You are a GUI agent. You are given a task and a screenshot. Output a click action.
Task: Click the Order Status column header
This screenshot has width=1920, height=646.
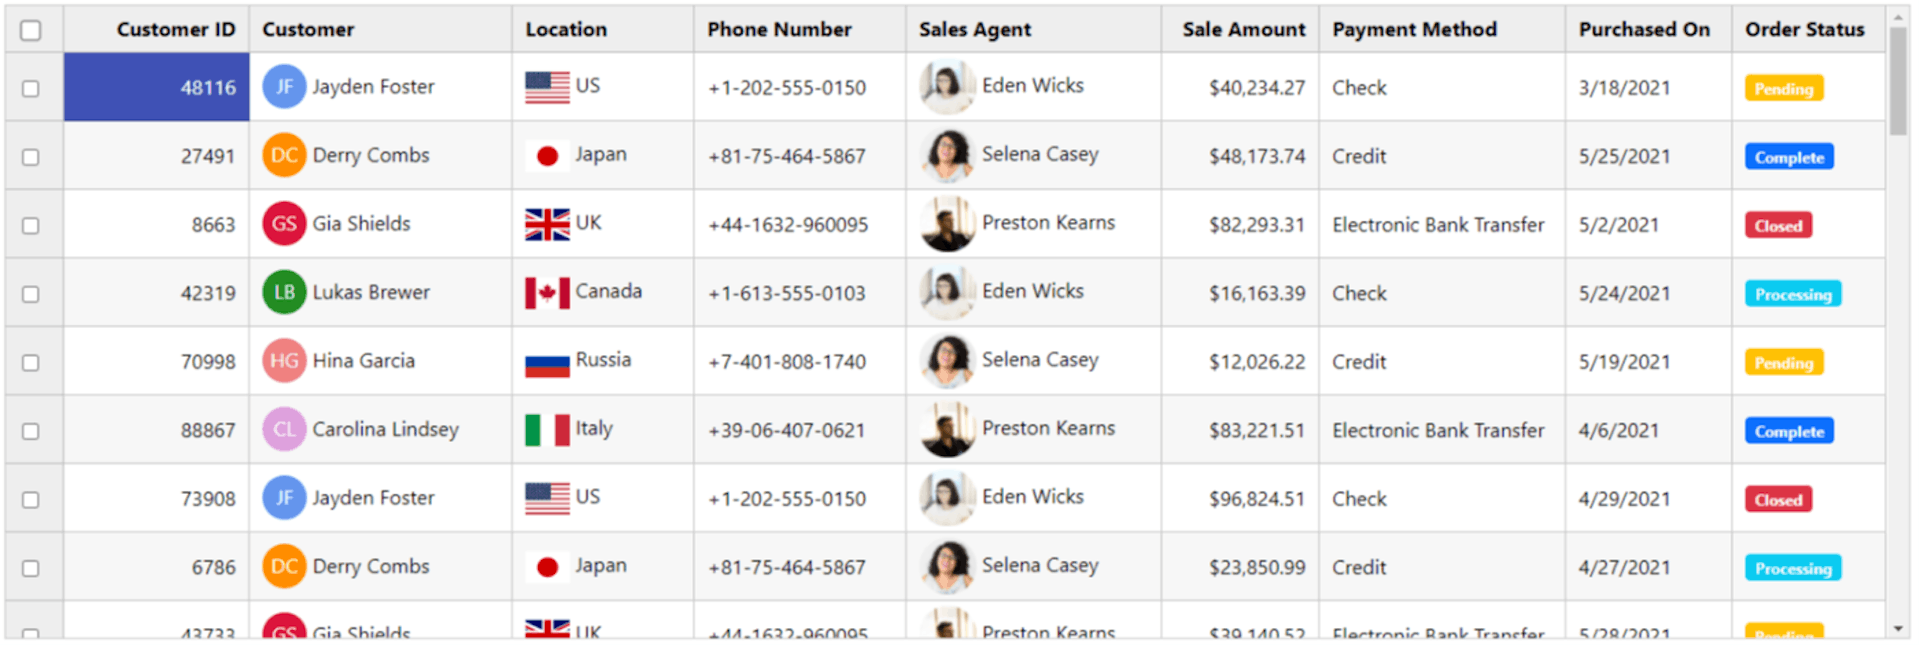click(1804, 30)
